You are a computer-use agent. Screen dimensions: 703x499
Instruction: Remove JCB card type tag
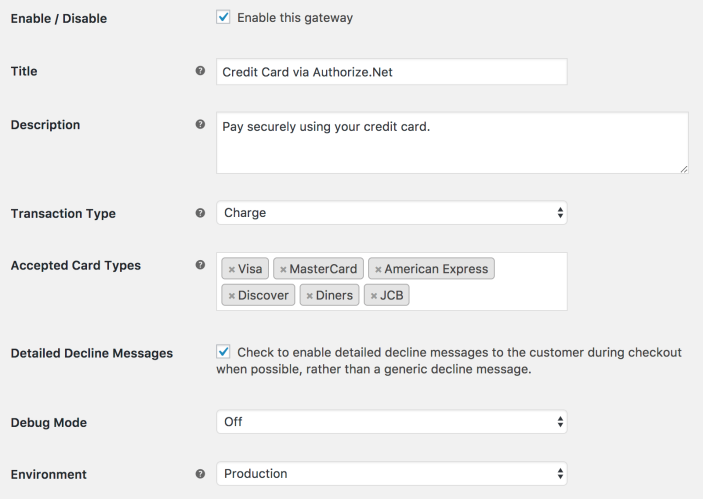click(x=374, y=296)
